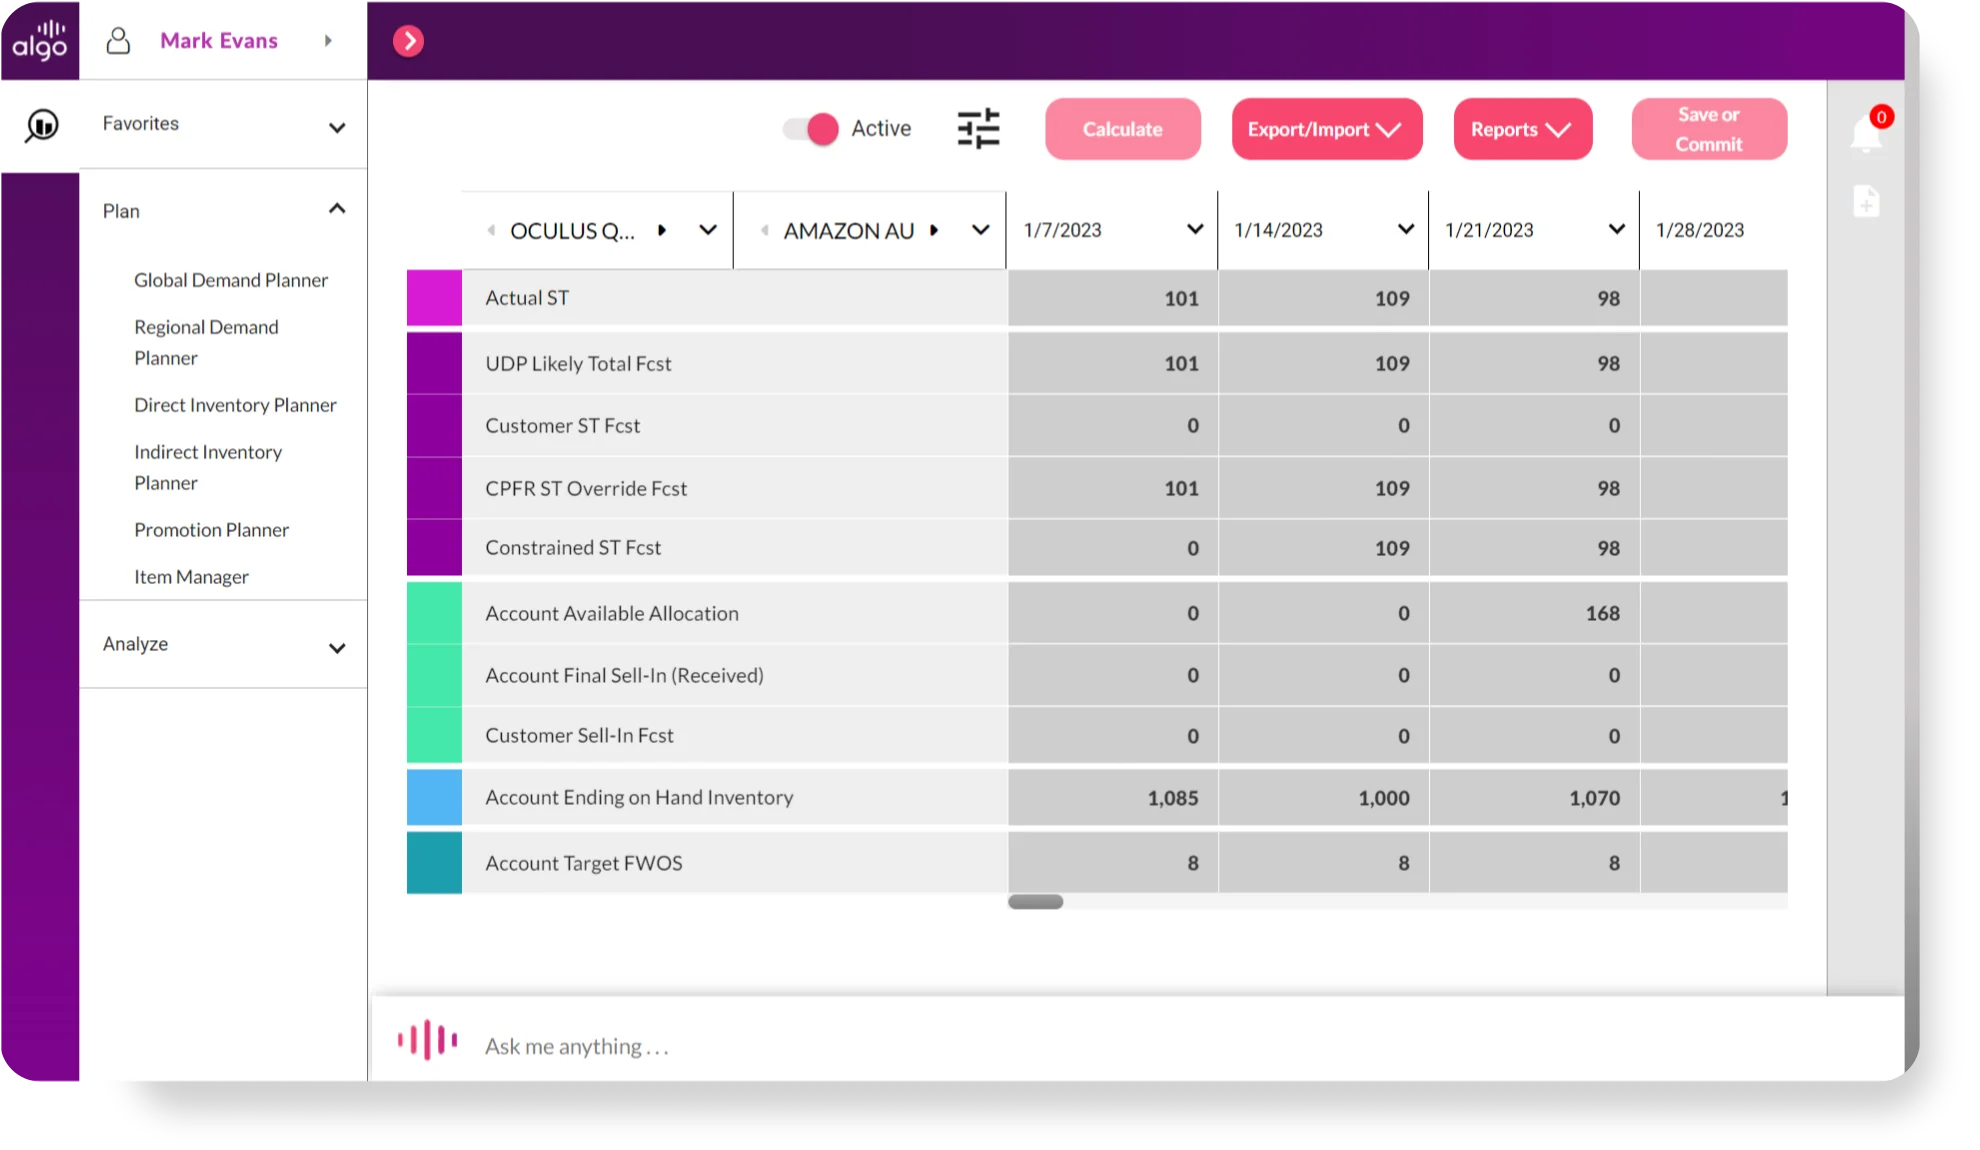Open Regional Demand Planner
The height and width of the screenshot is (1150, 1980).
pyautogui.click(x=206, y=343)
